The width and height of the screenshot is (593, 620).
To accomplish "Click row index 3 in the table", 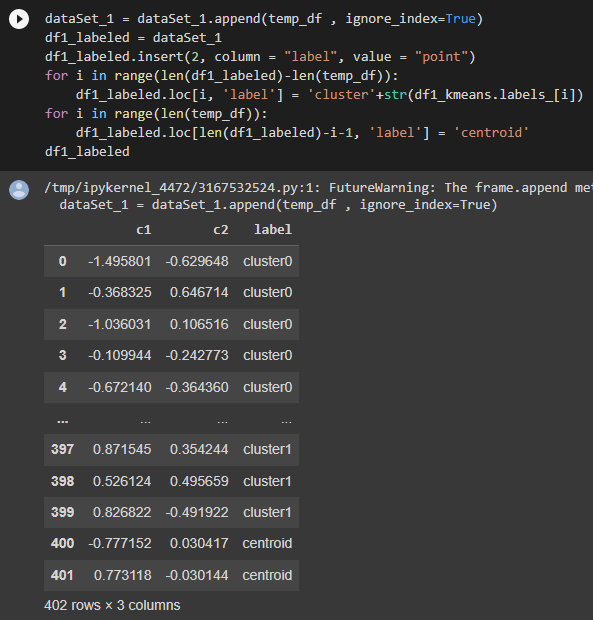I will click(62, 355).
